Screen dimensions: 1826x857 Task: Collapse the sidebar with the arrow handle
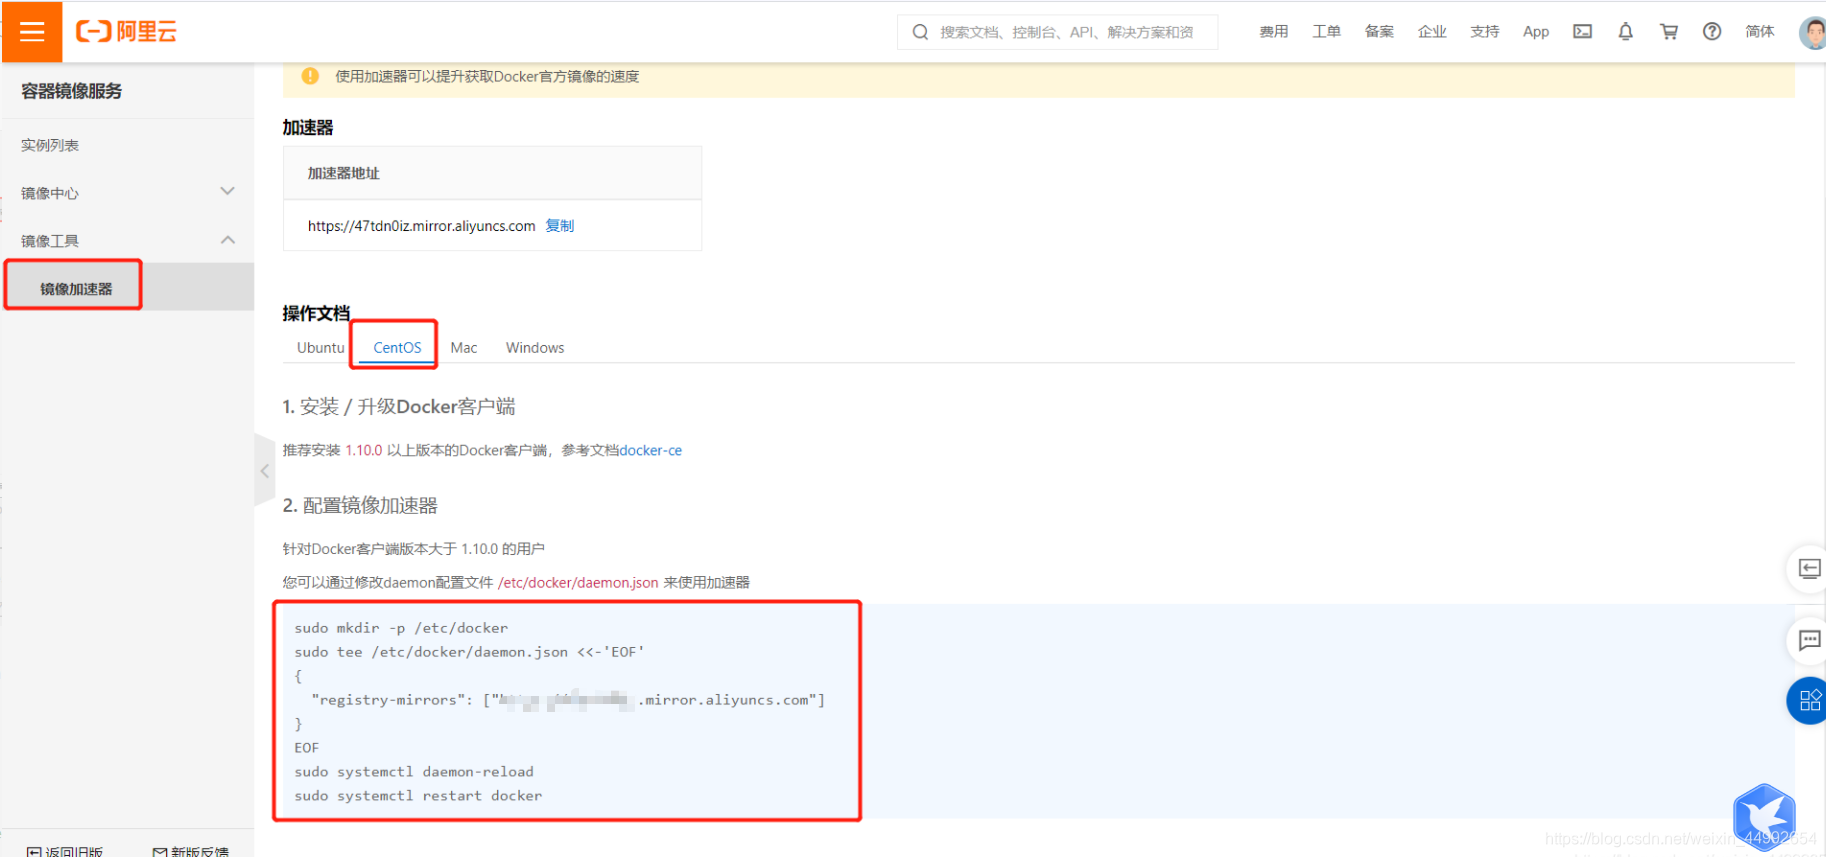point(264,470)
